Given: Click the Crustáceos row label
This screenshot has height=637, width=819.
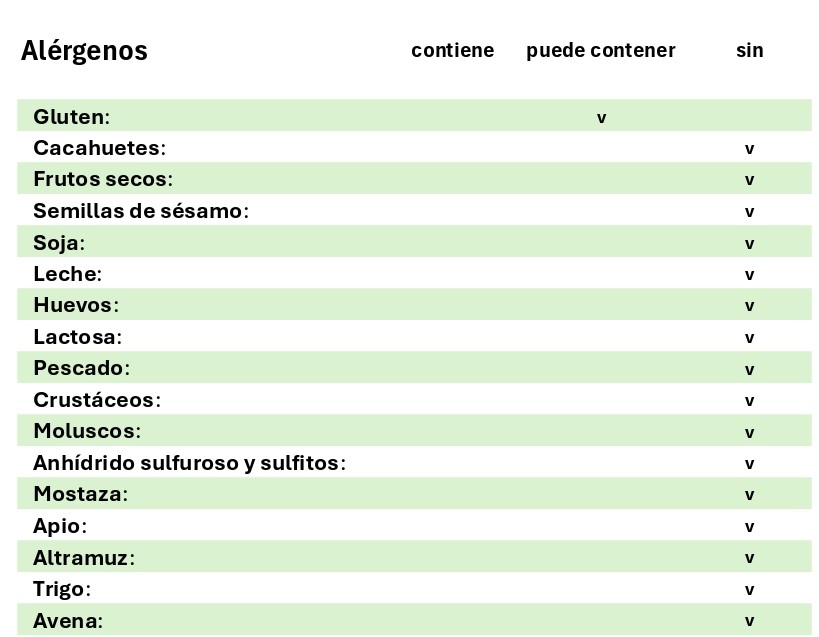Looking at the screenshot, I should point(96,400).
